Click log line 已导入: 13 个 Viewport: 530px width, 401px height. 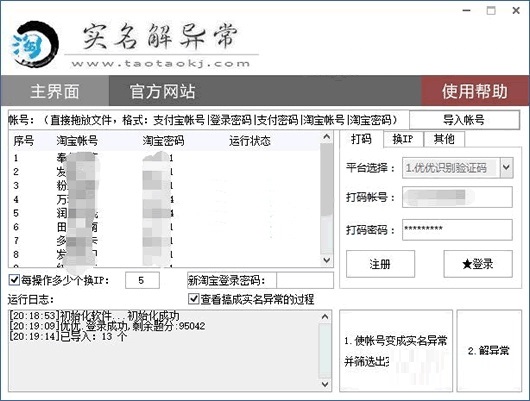coord(68,336)
